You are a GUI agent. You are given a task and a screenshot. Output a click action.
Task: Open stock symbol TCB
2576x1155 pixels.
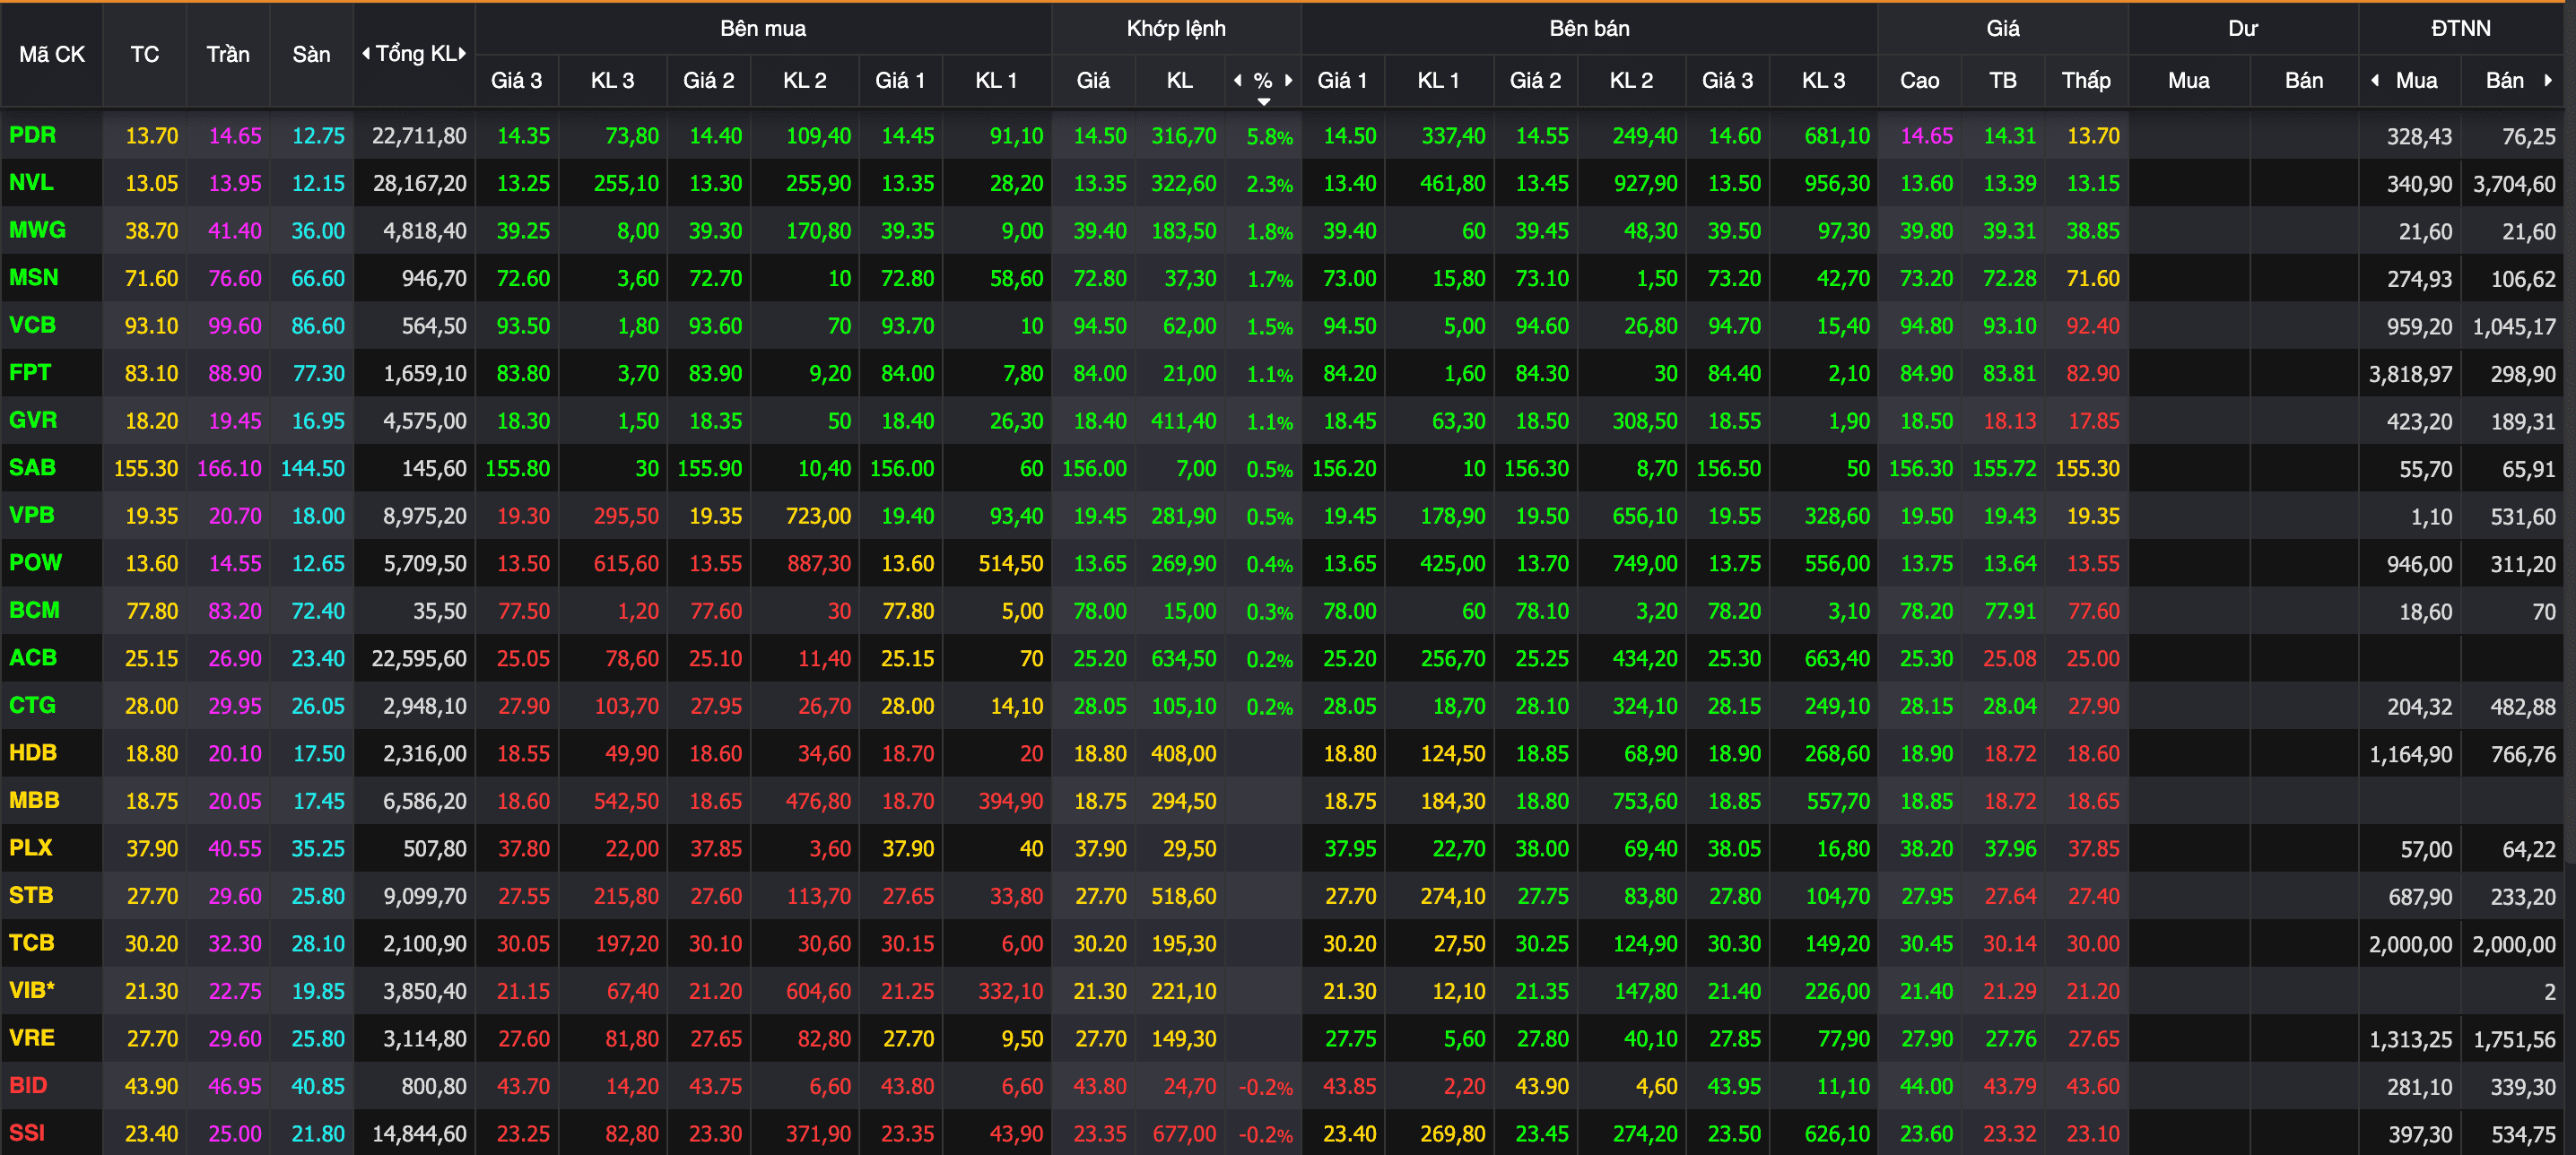click(32, 942)
